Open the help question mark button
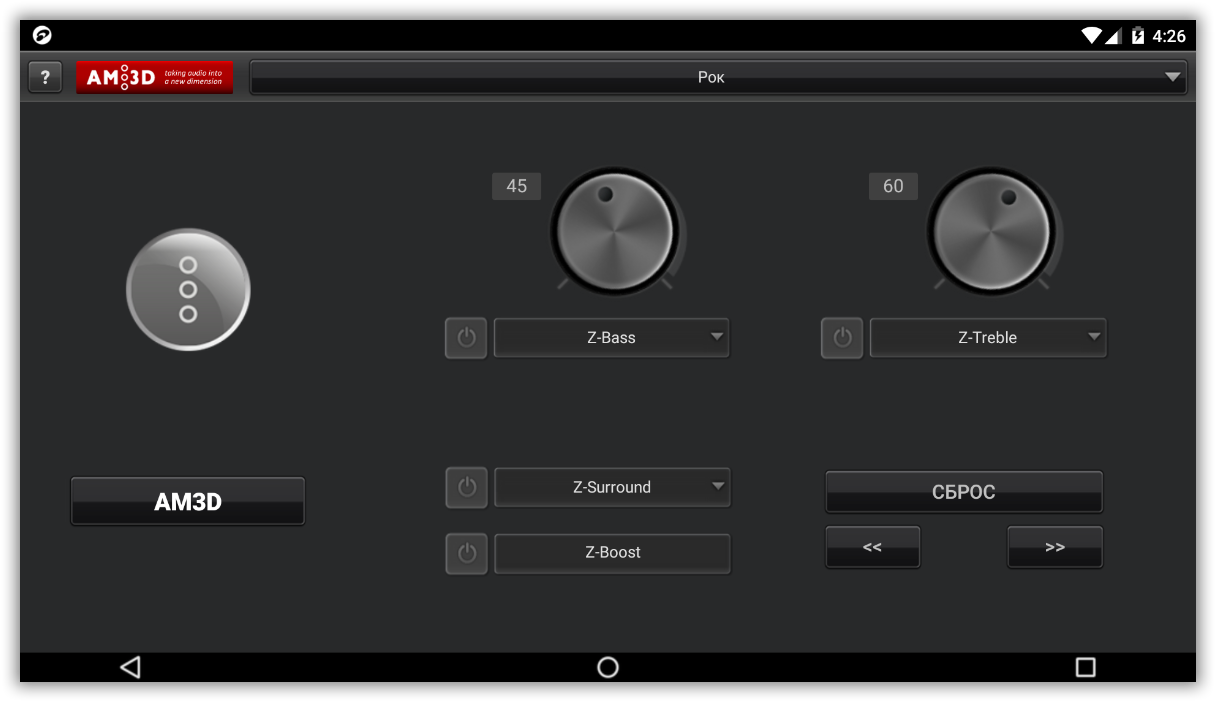The image size is (1216, 702). tap(45, 77)
